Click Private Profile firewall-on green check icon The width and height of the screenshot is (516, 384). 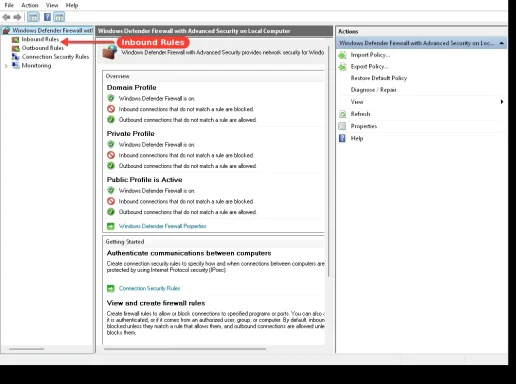111,144
